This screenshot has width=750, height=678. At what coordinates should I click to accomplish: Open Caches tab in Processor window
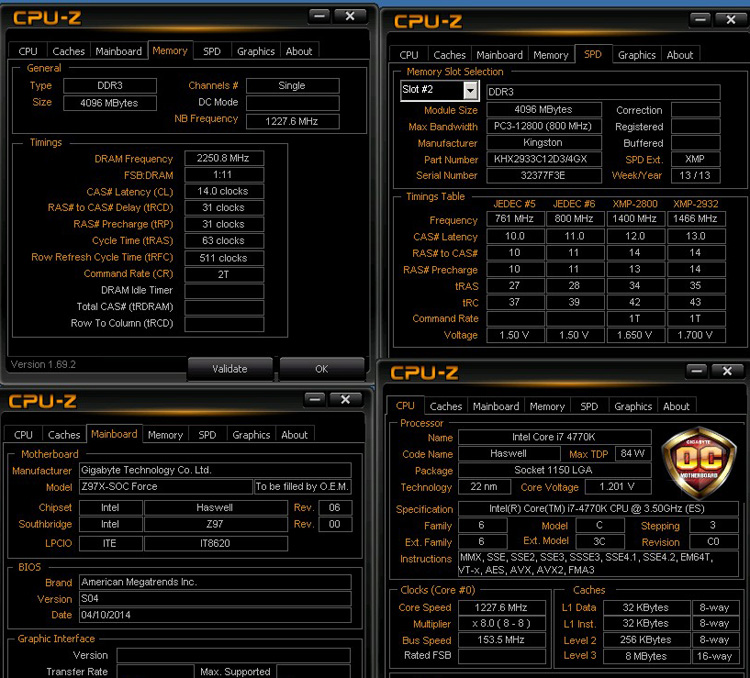coord(446,406)
